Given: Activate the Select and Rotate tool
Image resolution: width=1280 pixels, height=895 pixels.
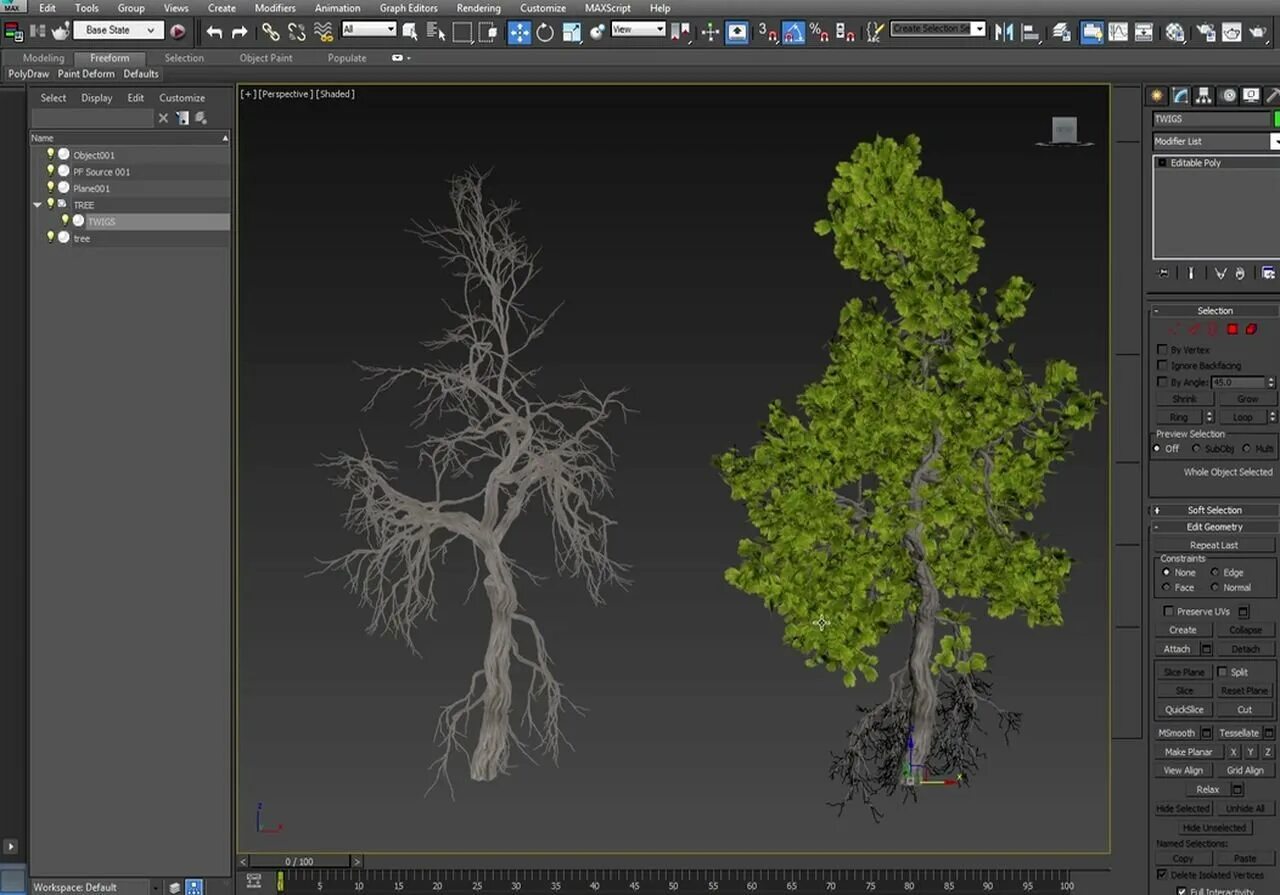Looking at the screenshot, I should [545, 31].
